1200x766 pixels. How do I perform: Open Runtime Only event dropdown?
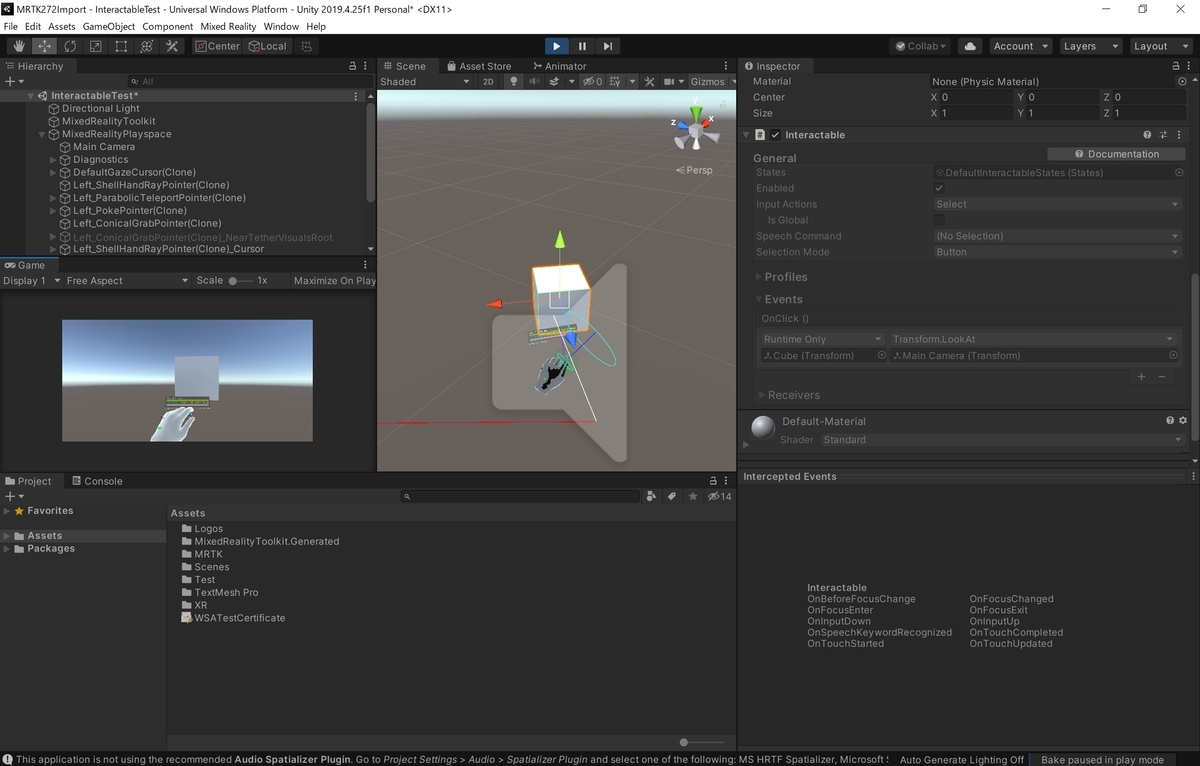(x=823, y=339)
